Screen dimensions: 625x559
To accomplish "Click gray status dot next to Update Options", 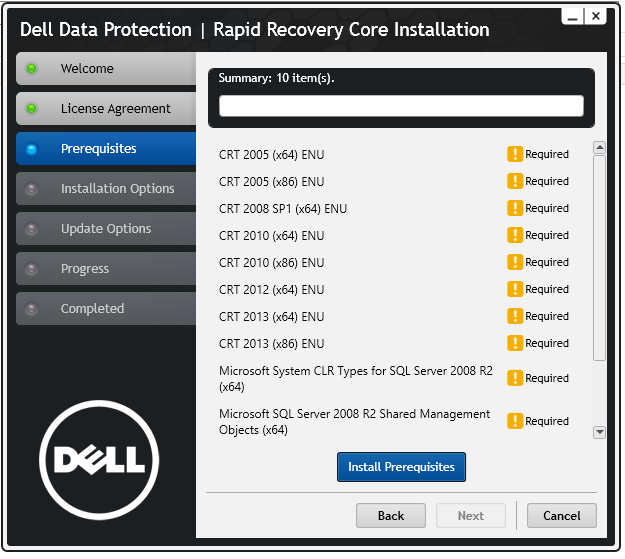I will coord(31,228).
